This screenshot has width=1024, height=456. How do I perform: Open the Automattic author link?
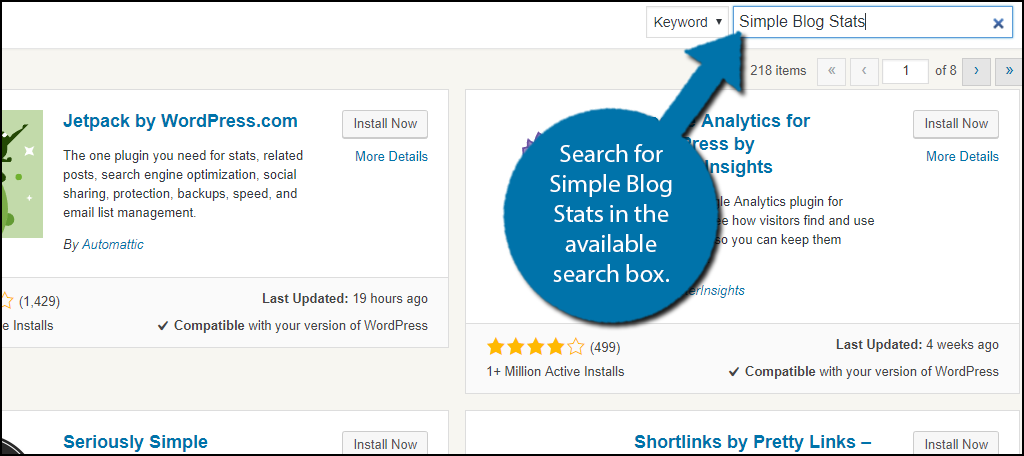(112, 244)
